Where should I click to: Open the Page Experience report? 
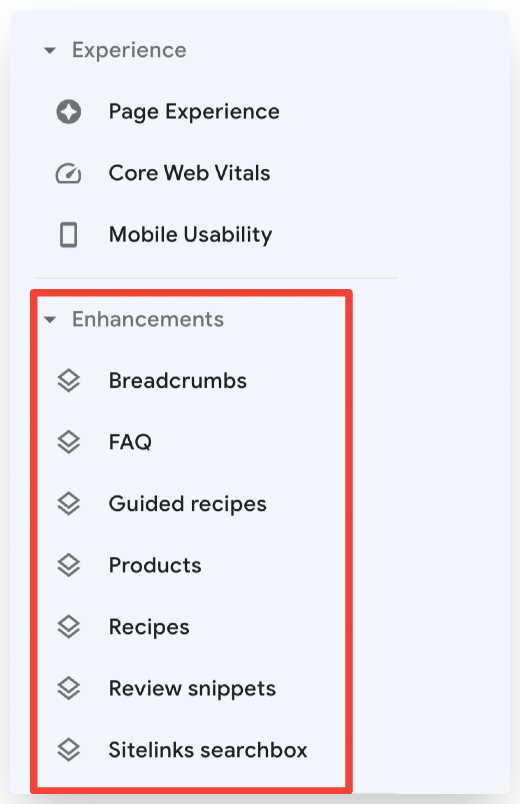click(x=194, y=112)
